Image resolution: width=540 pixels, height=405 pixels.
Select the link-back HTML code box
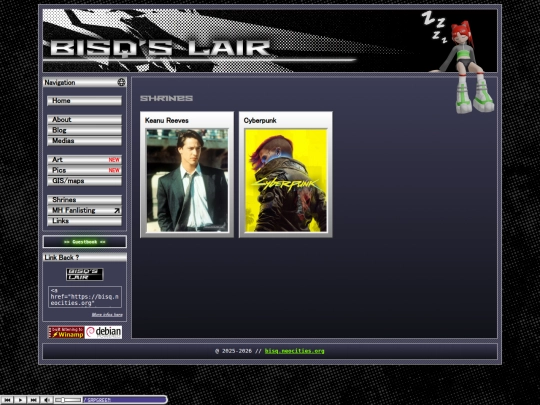(x=85, y=297)
